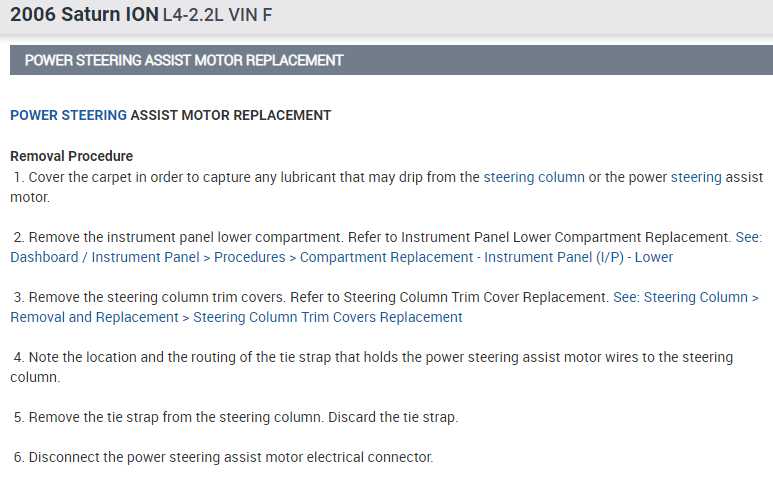773x499 pixels.
Task: Click "Procedures" in the step 2 link path
Action: 248,257
